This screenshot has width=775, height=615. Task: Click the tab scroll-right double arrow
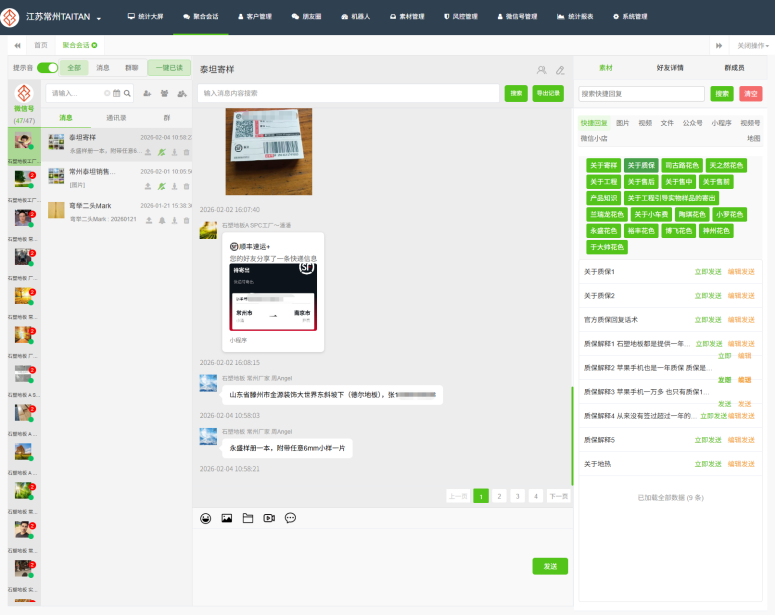click(719, 45)
